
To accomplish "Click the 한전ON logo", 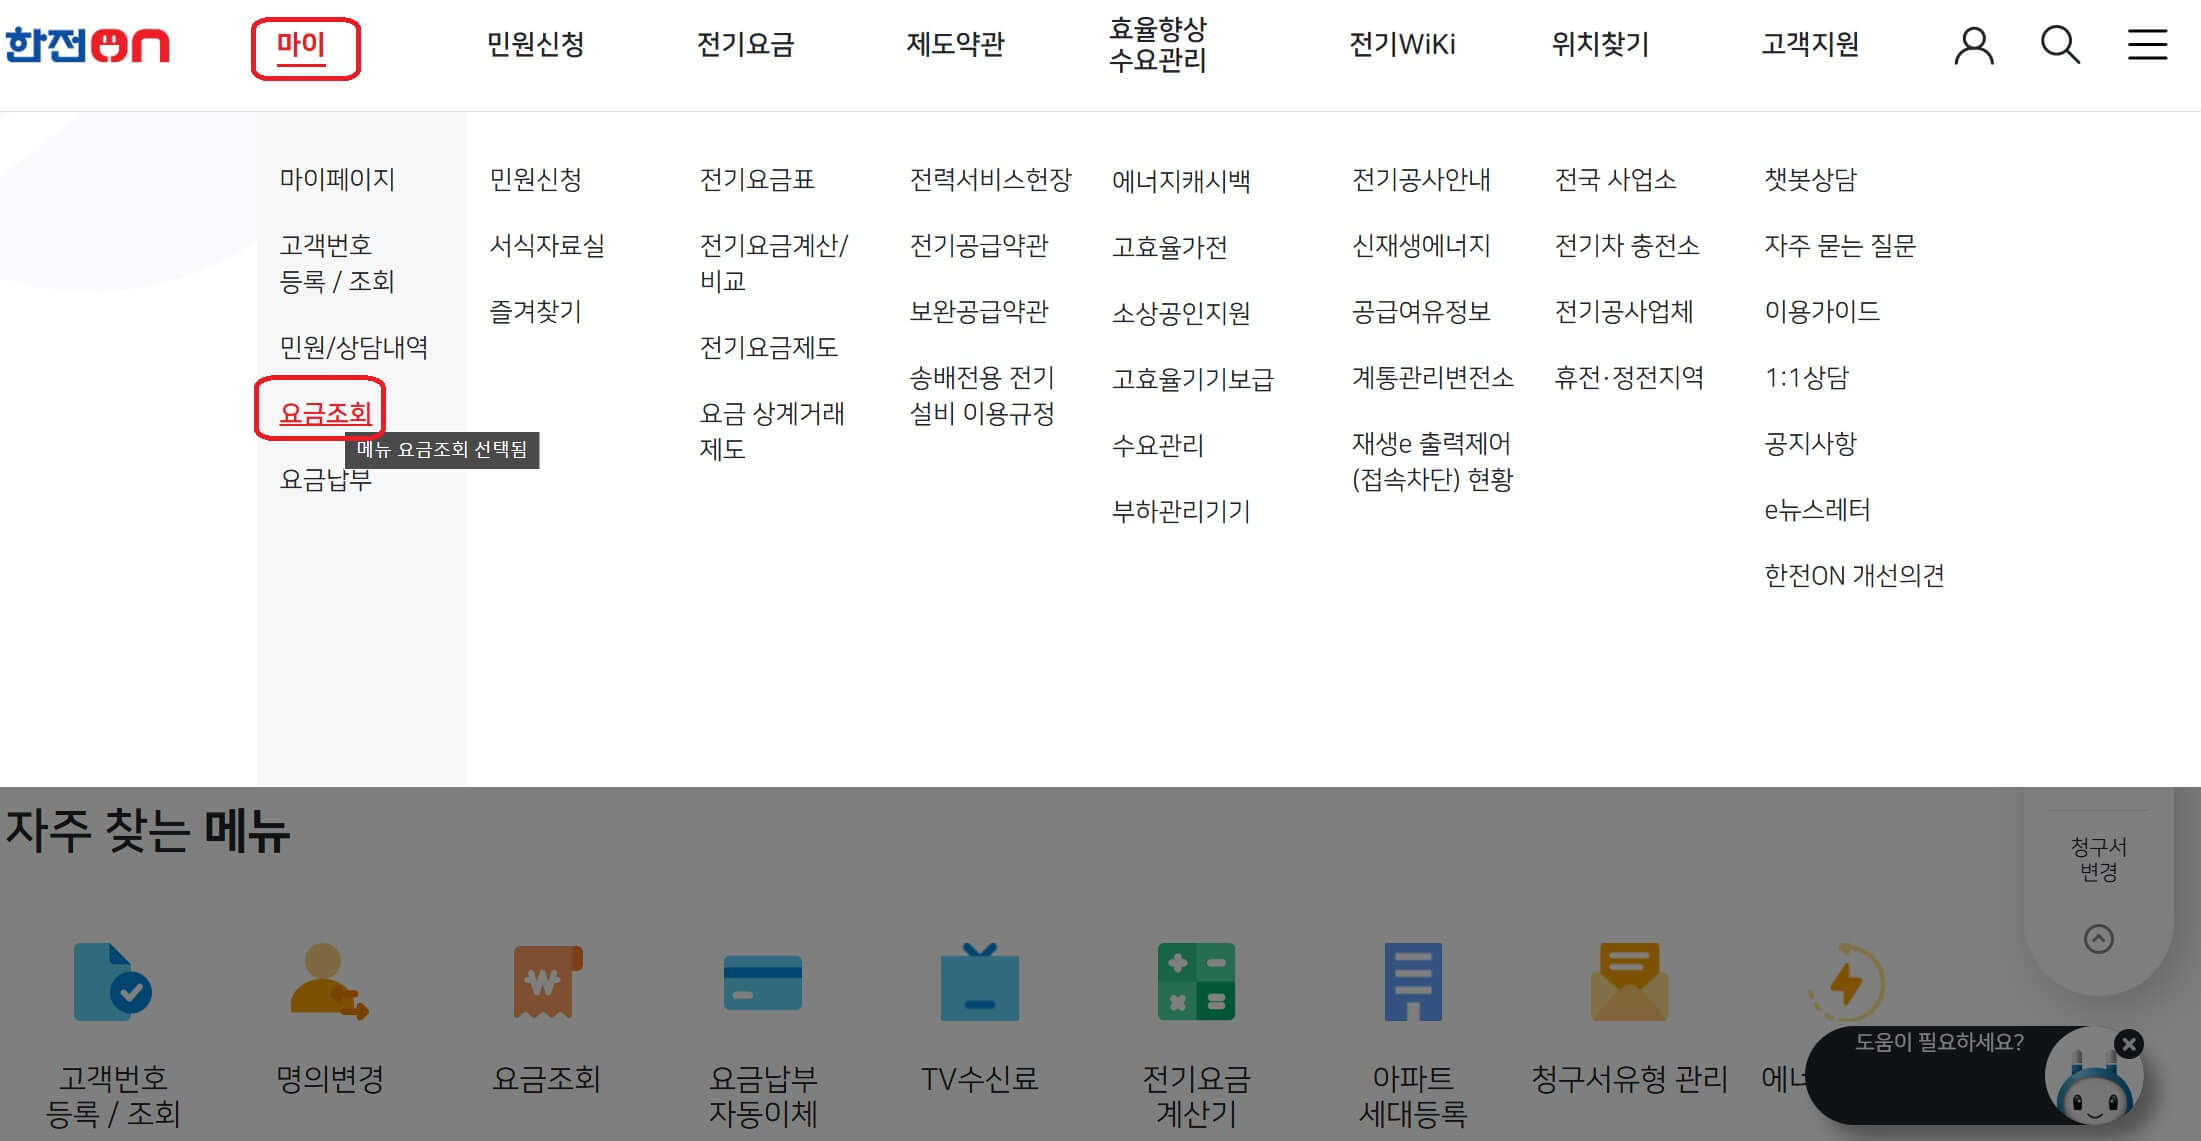I will (x=85, y=45).
